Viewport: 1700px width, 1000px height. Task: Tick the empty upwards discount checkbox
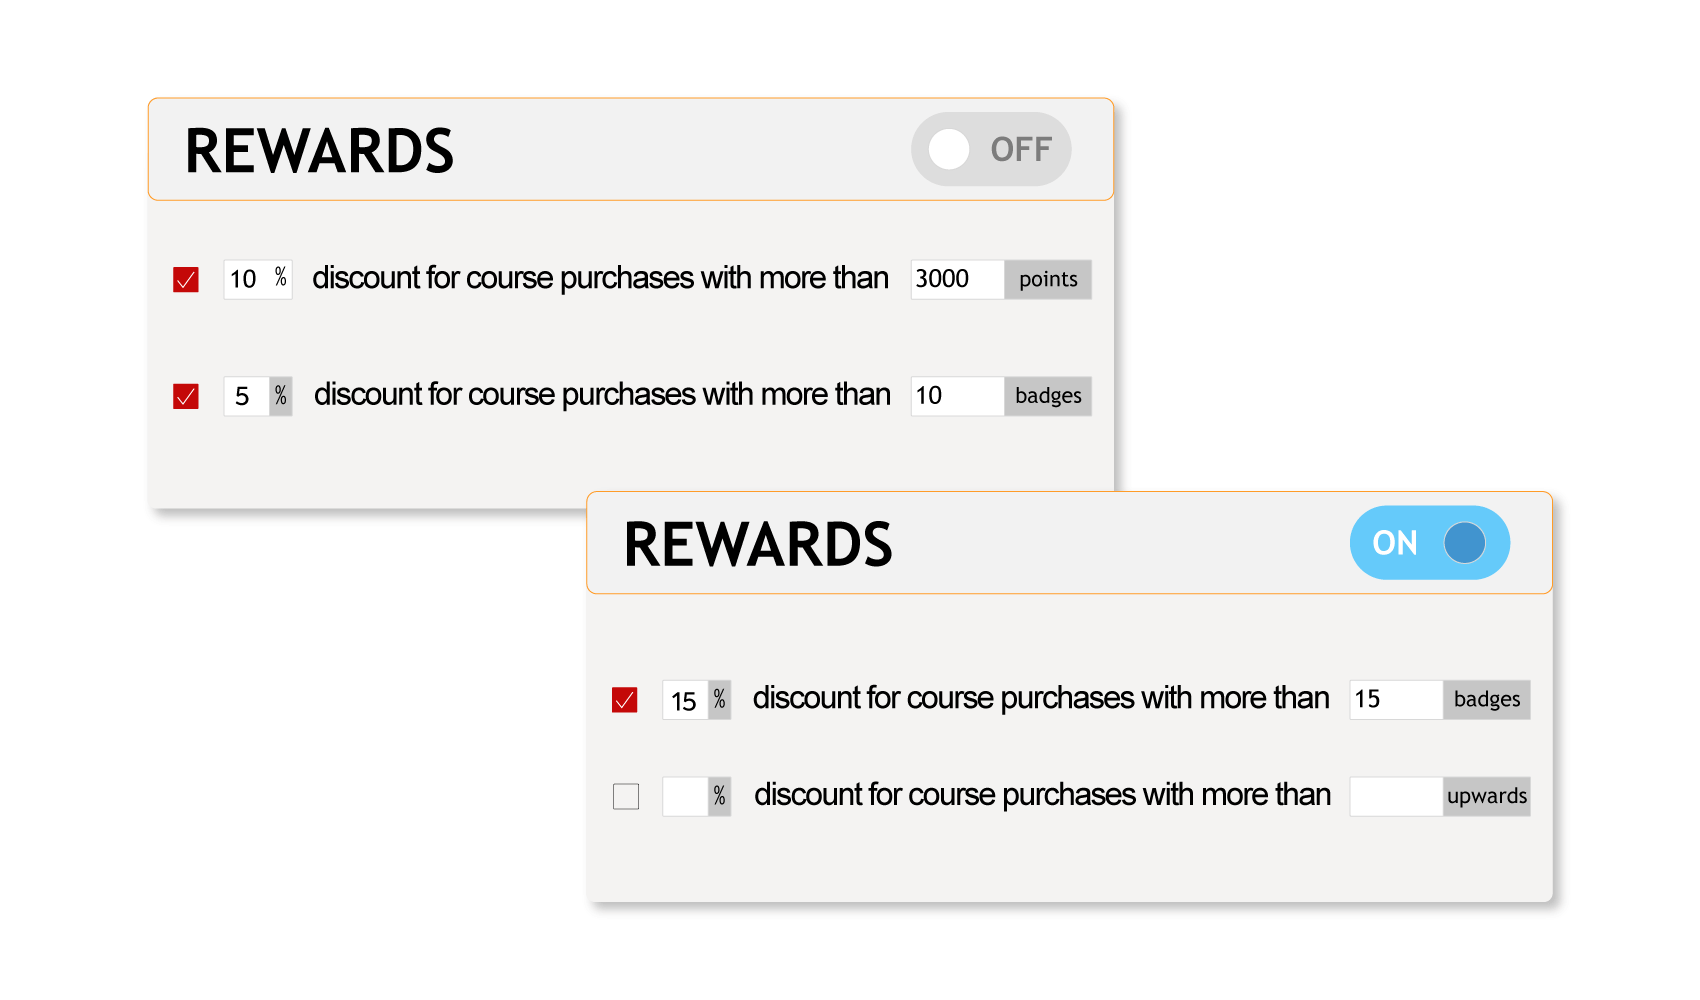pyautogui.click(x=626, y=796)
